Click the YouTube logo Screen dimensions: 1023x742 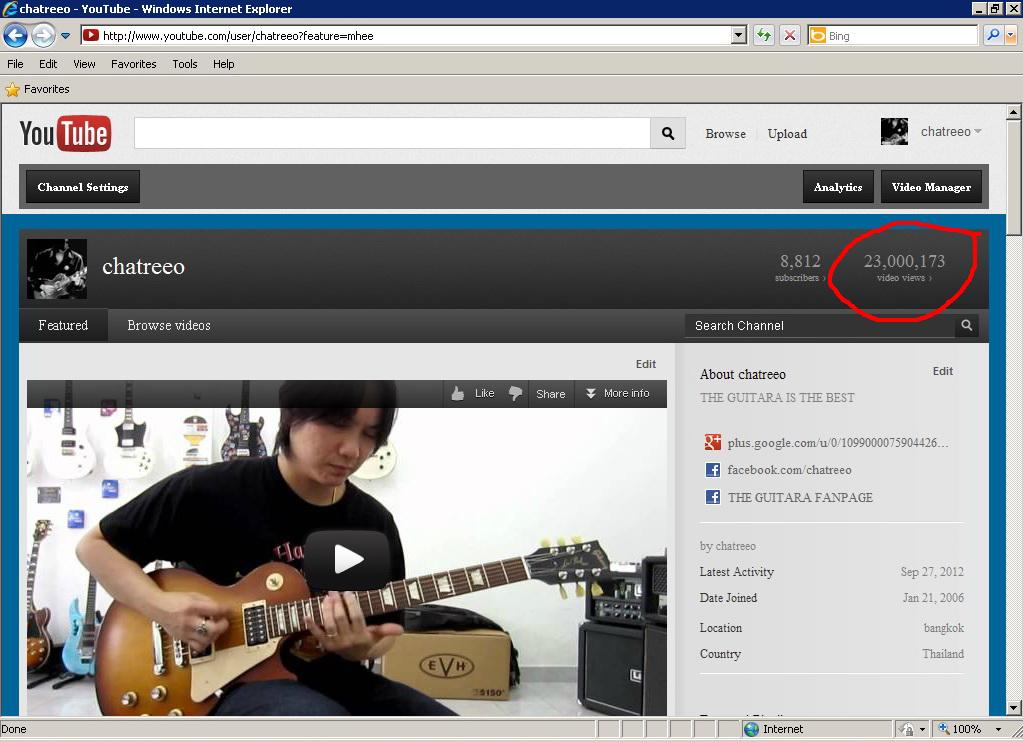click(x=65, y=133)
